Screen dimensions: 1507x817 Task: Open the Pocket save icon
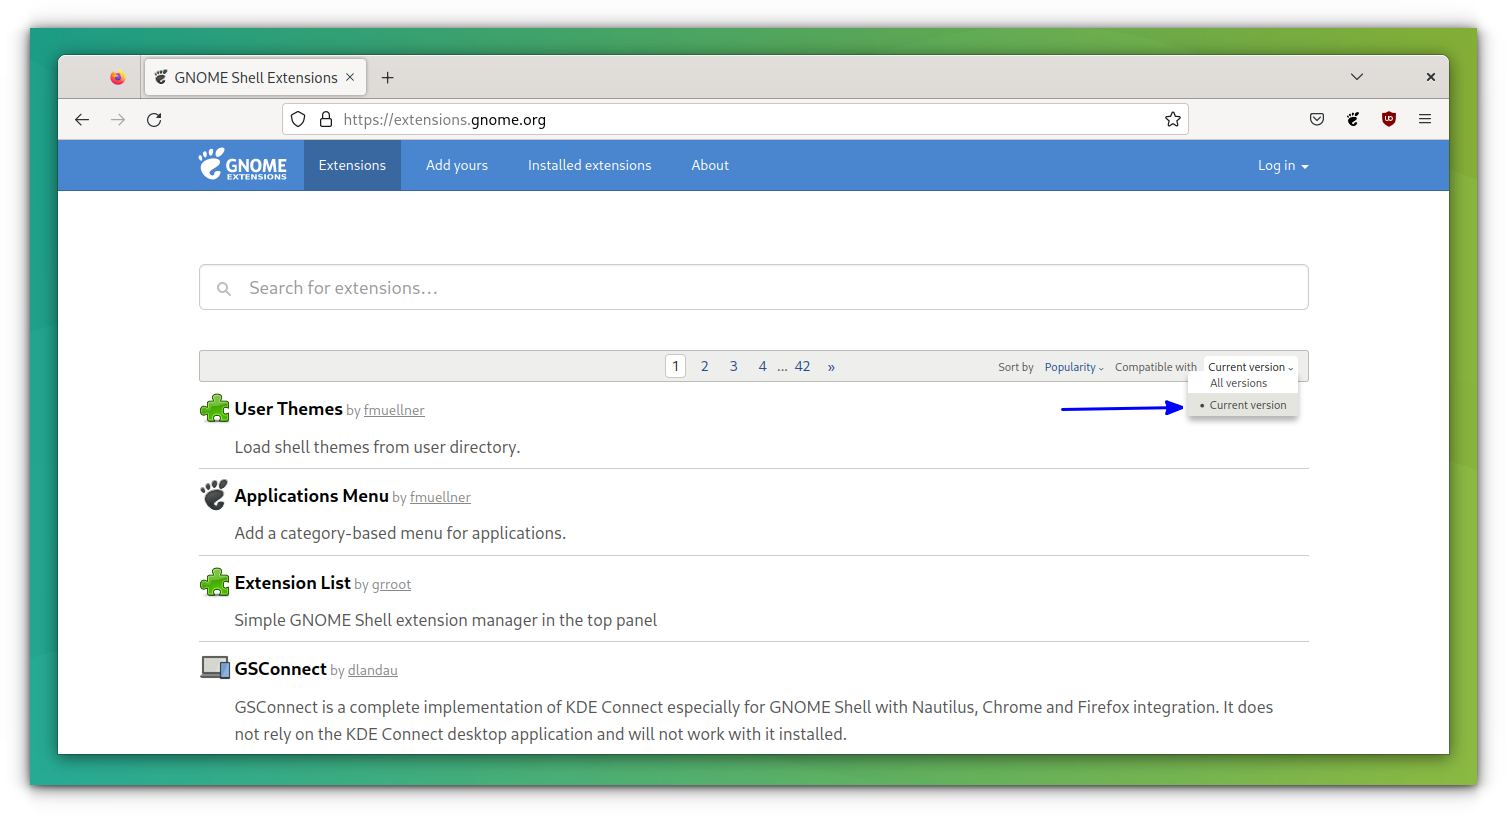[1317, 119]
